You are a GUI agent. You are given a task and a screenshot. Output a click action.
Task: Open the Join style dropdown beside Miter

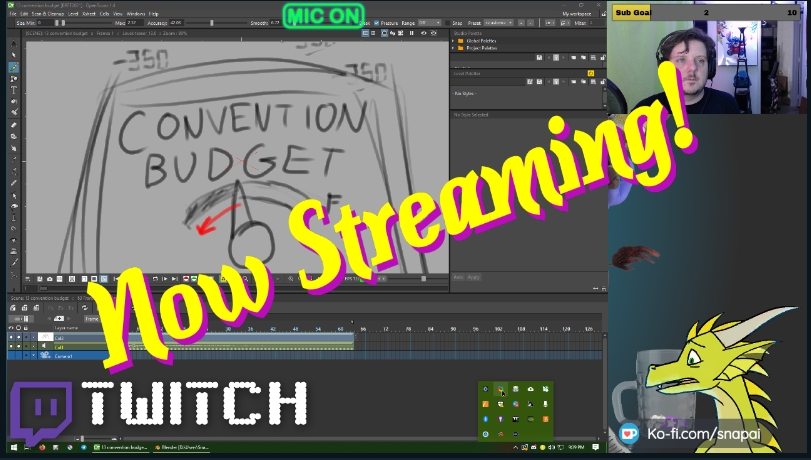coord(565,23)
